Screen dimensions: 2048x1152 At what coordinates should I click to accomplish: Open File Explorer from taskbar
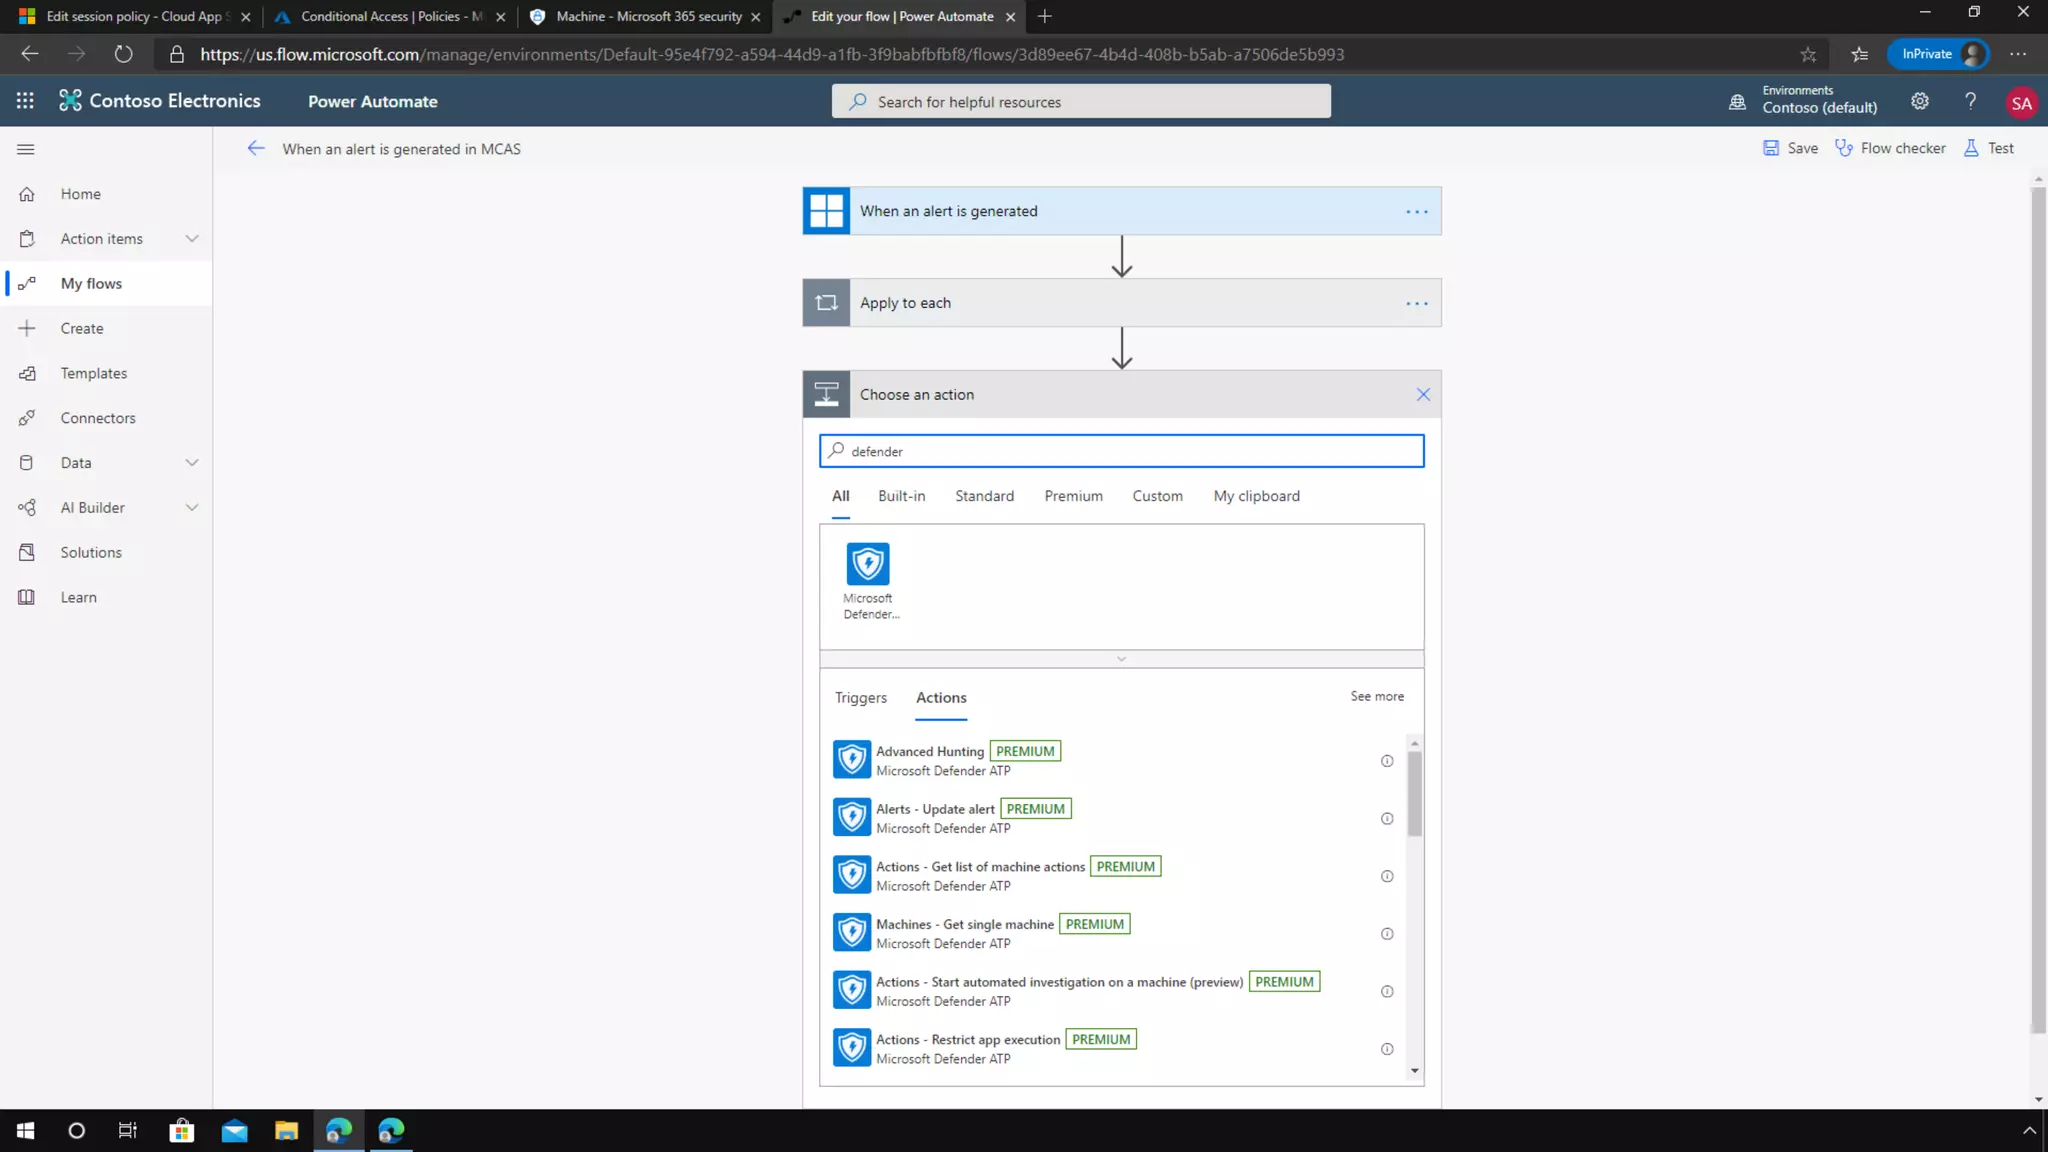(286, 1131)
